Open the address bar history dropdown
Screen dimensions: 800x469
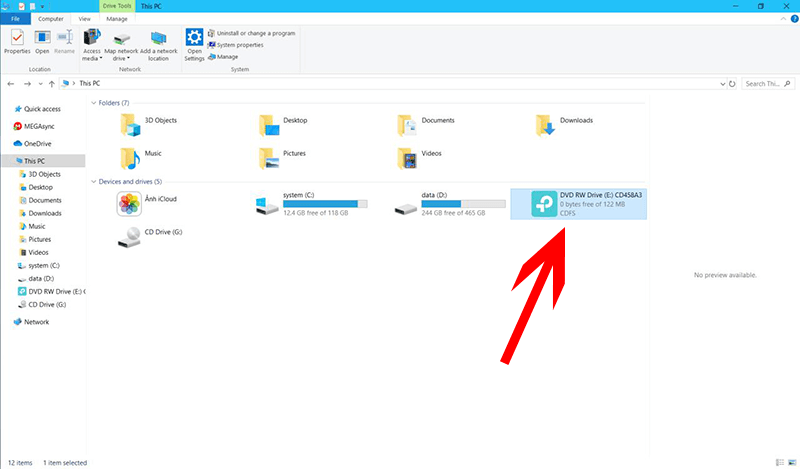point(722,84)
